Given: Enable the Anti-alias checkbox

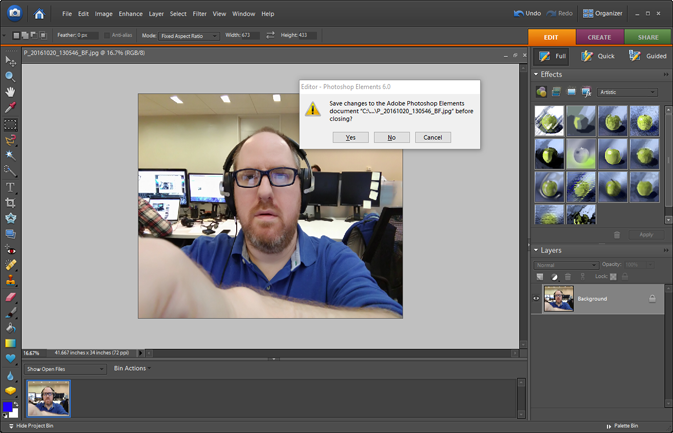Looking at the screenshot, I should click(108, 35).
